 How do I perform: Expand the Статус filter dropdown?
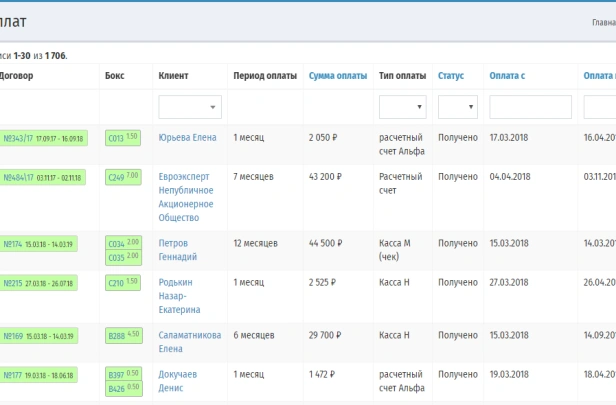457,107
